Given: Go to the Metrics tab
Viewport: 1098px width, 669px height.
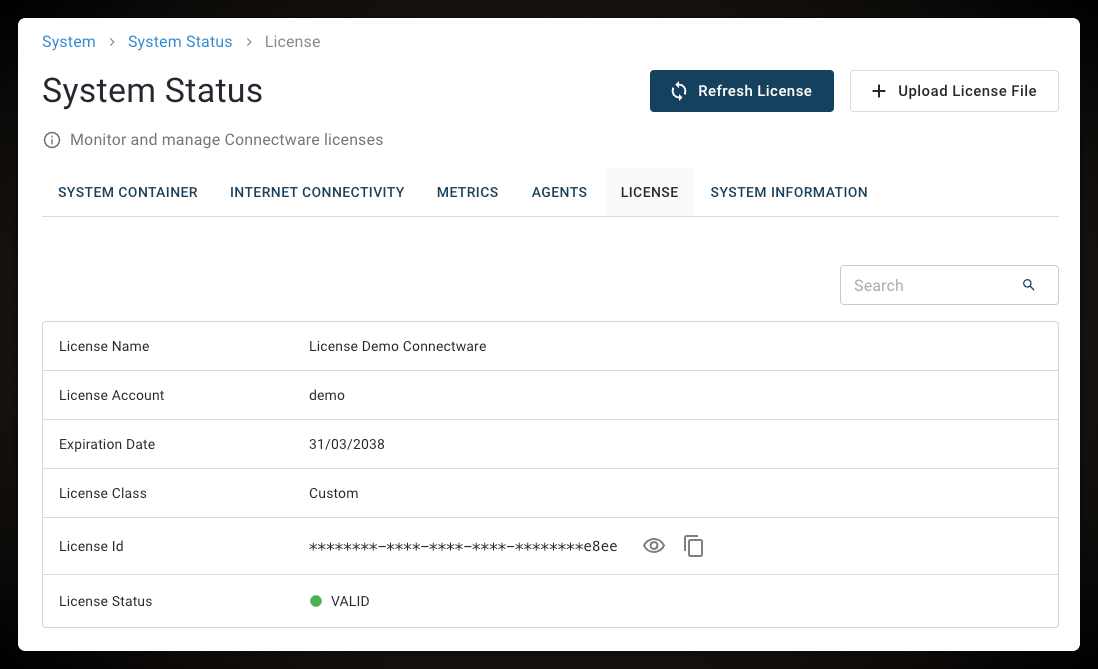Looking at the screenshot, I should coord(467,192).
